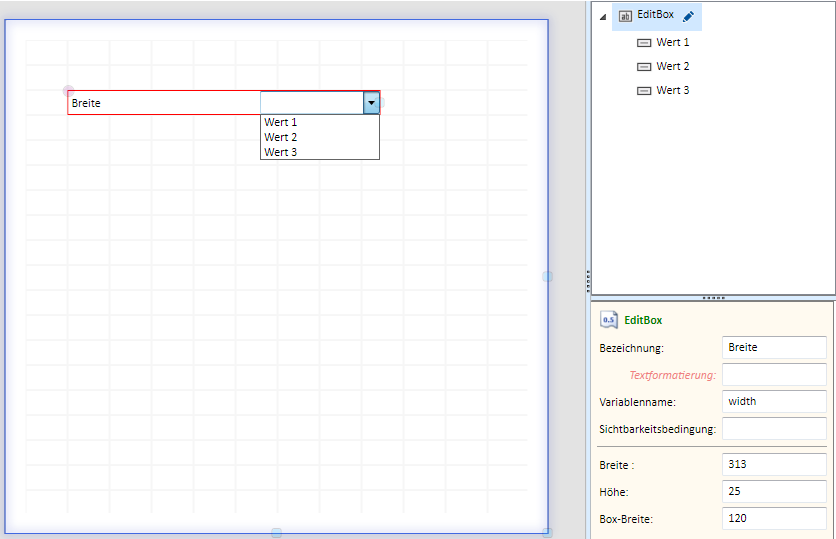Click the Bezeichnung input field
The width and height of the screenshot is (836, 539).
(x=773, y=347)
